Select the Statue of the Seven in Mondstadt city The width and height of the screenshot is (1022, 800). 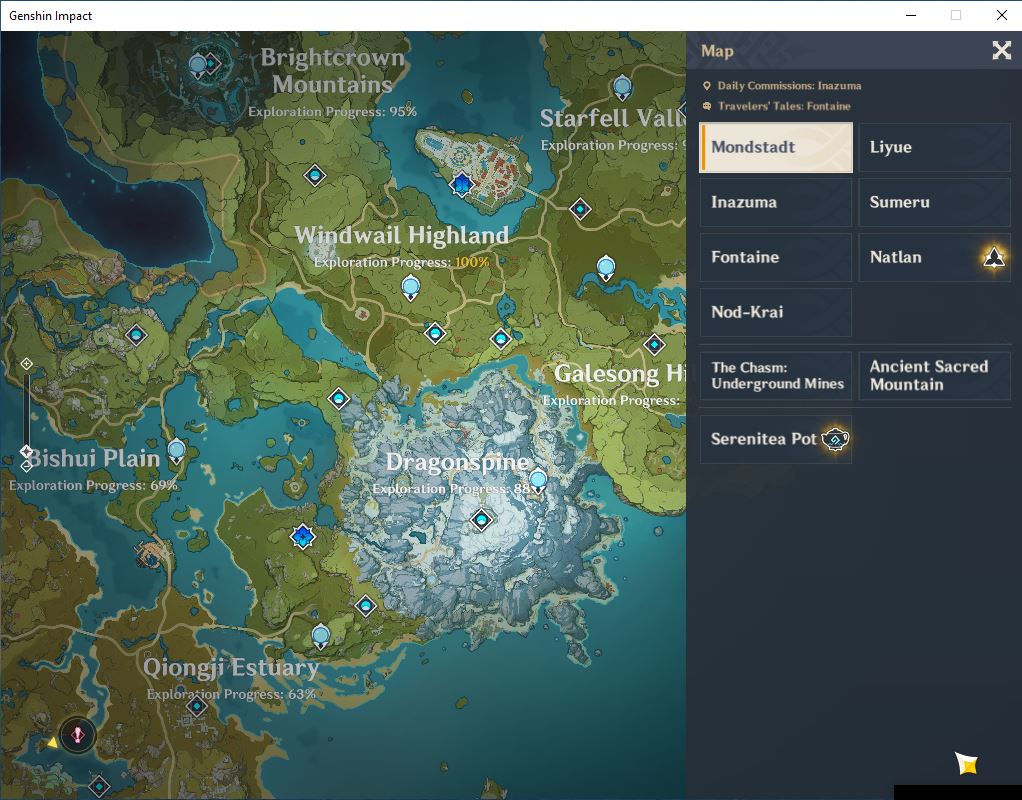tap(461, 185)
